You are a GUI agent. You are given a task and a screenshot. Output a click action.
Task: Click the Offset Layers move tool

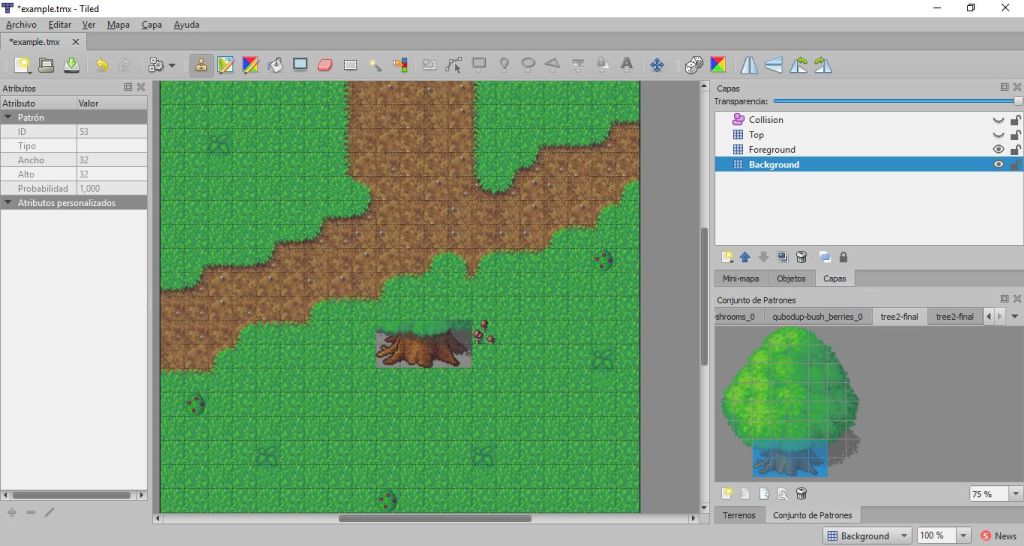(657, 65)
